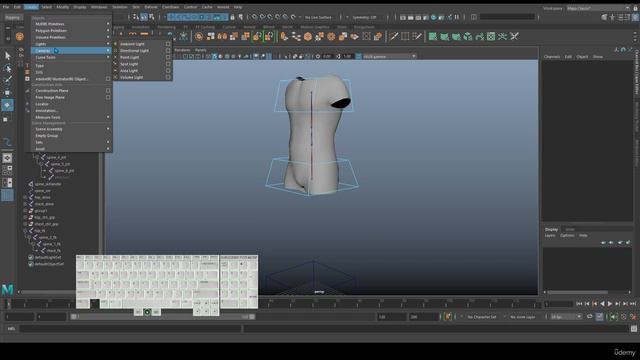Click the Play backwards button
This screenshot has width=640, height=360.
coord(602,304)
